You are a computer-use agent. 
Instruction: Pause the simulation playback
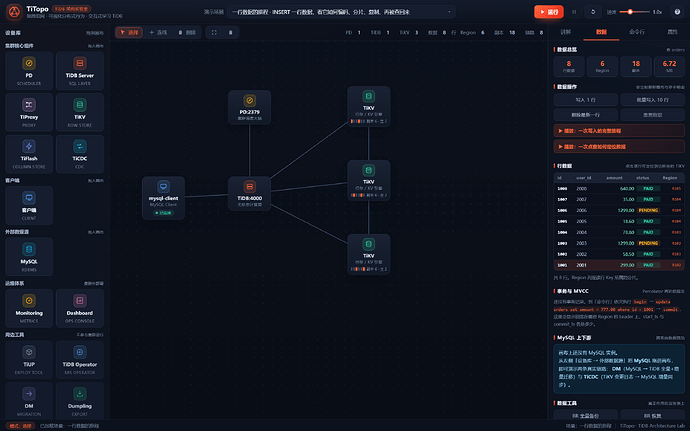[574, 12]
